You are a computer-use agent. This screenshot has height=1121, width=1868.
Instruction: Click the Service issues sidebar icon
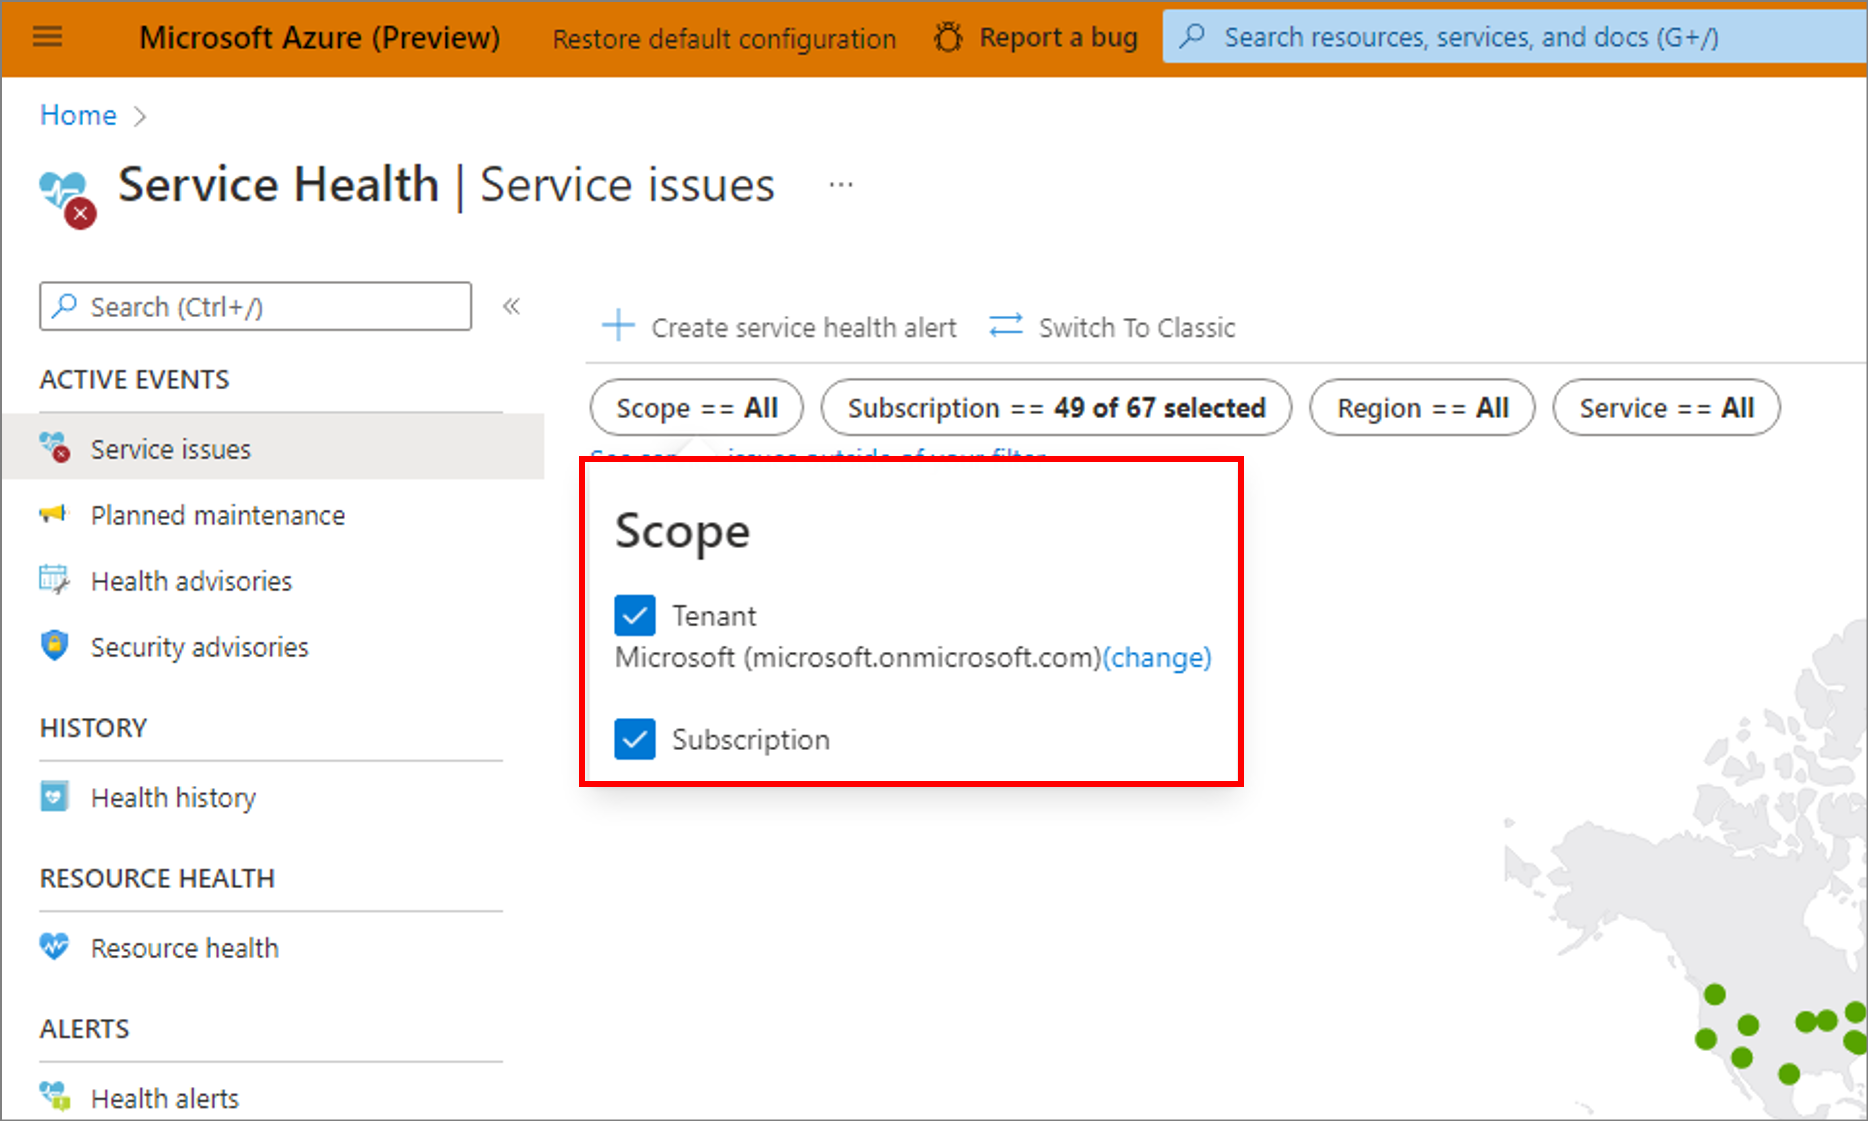tap(55, 448)
